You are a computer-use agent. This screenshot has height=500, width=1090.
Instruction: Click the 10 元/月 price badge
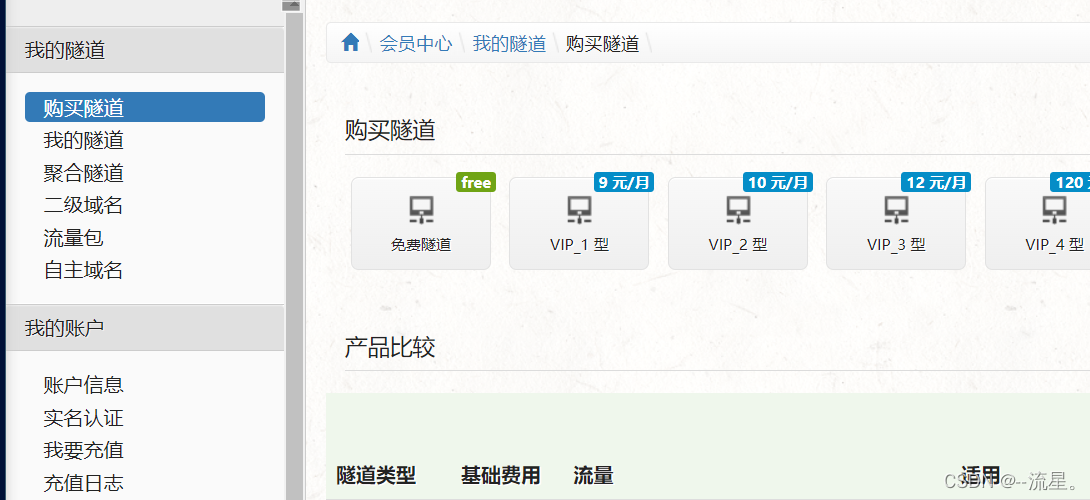(778, 182)
